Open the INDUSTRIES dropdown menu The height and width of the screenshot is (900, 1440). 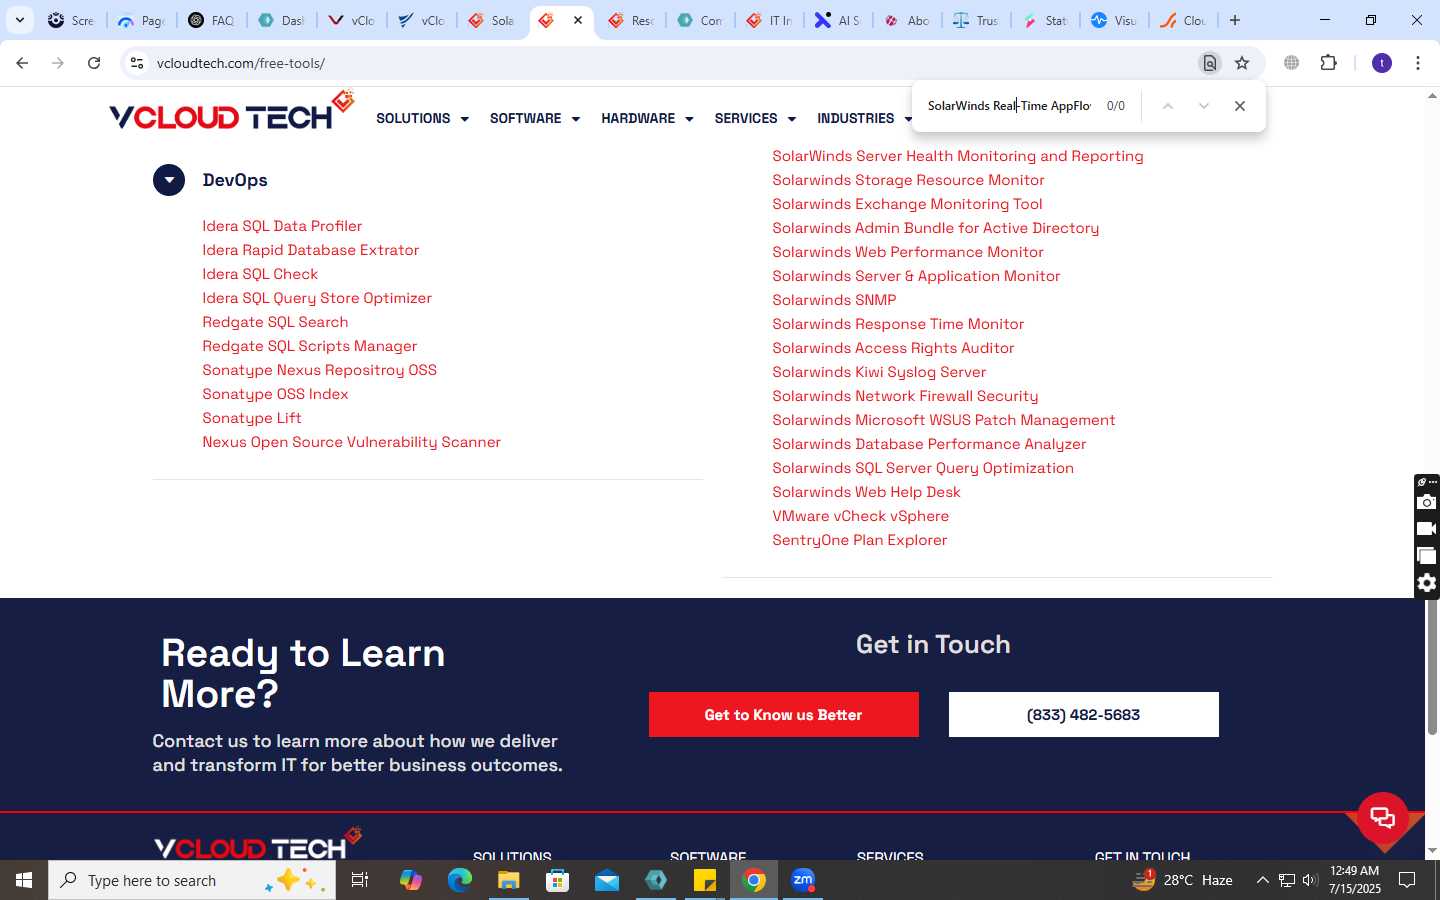point(864,118)
